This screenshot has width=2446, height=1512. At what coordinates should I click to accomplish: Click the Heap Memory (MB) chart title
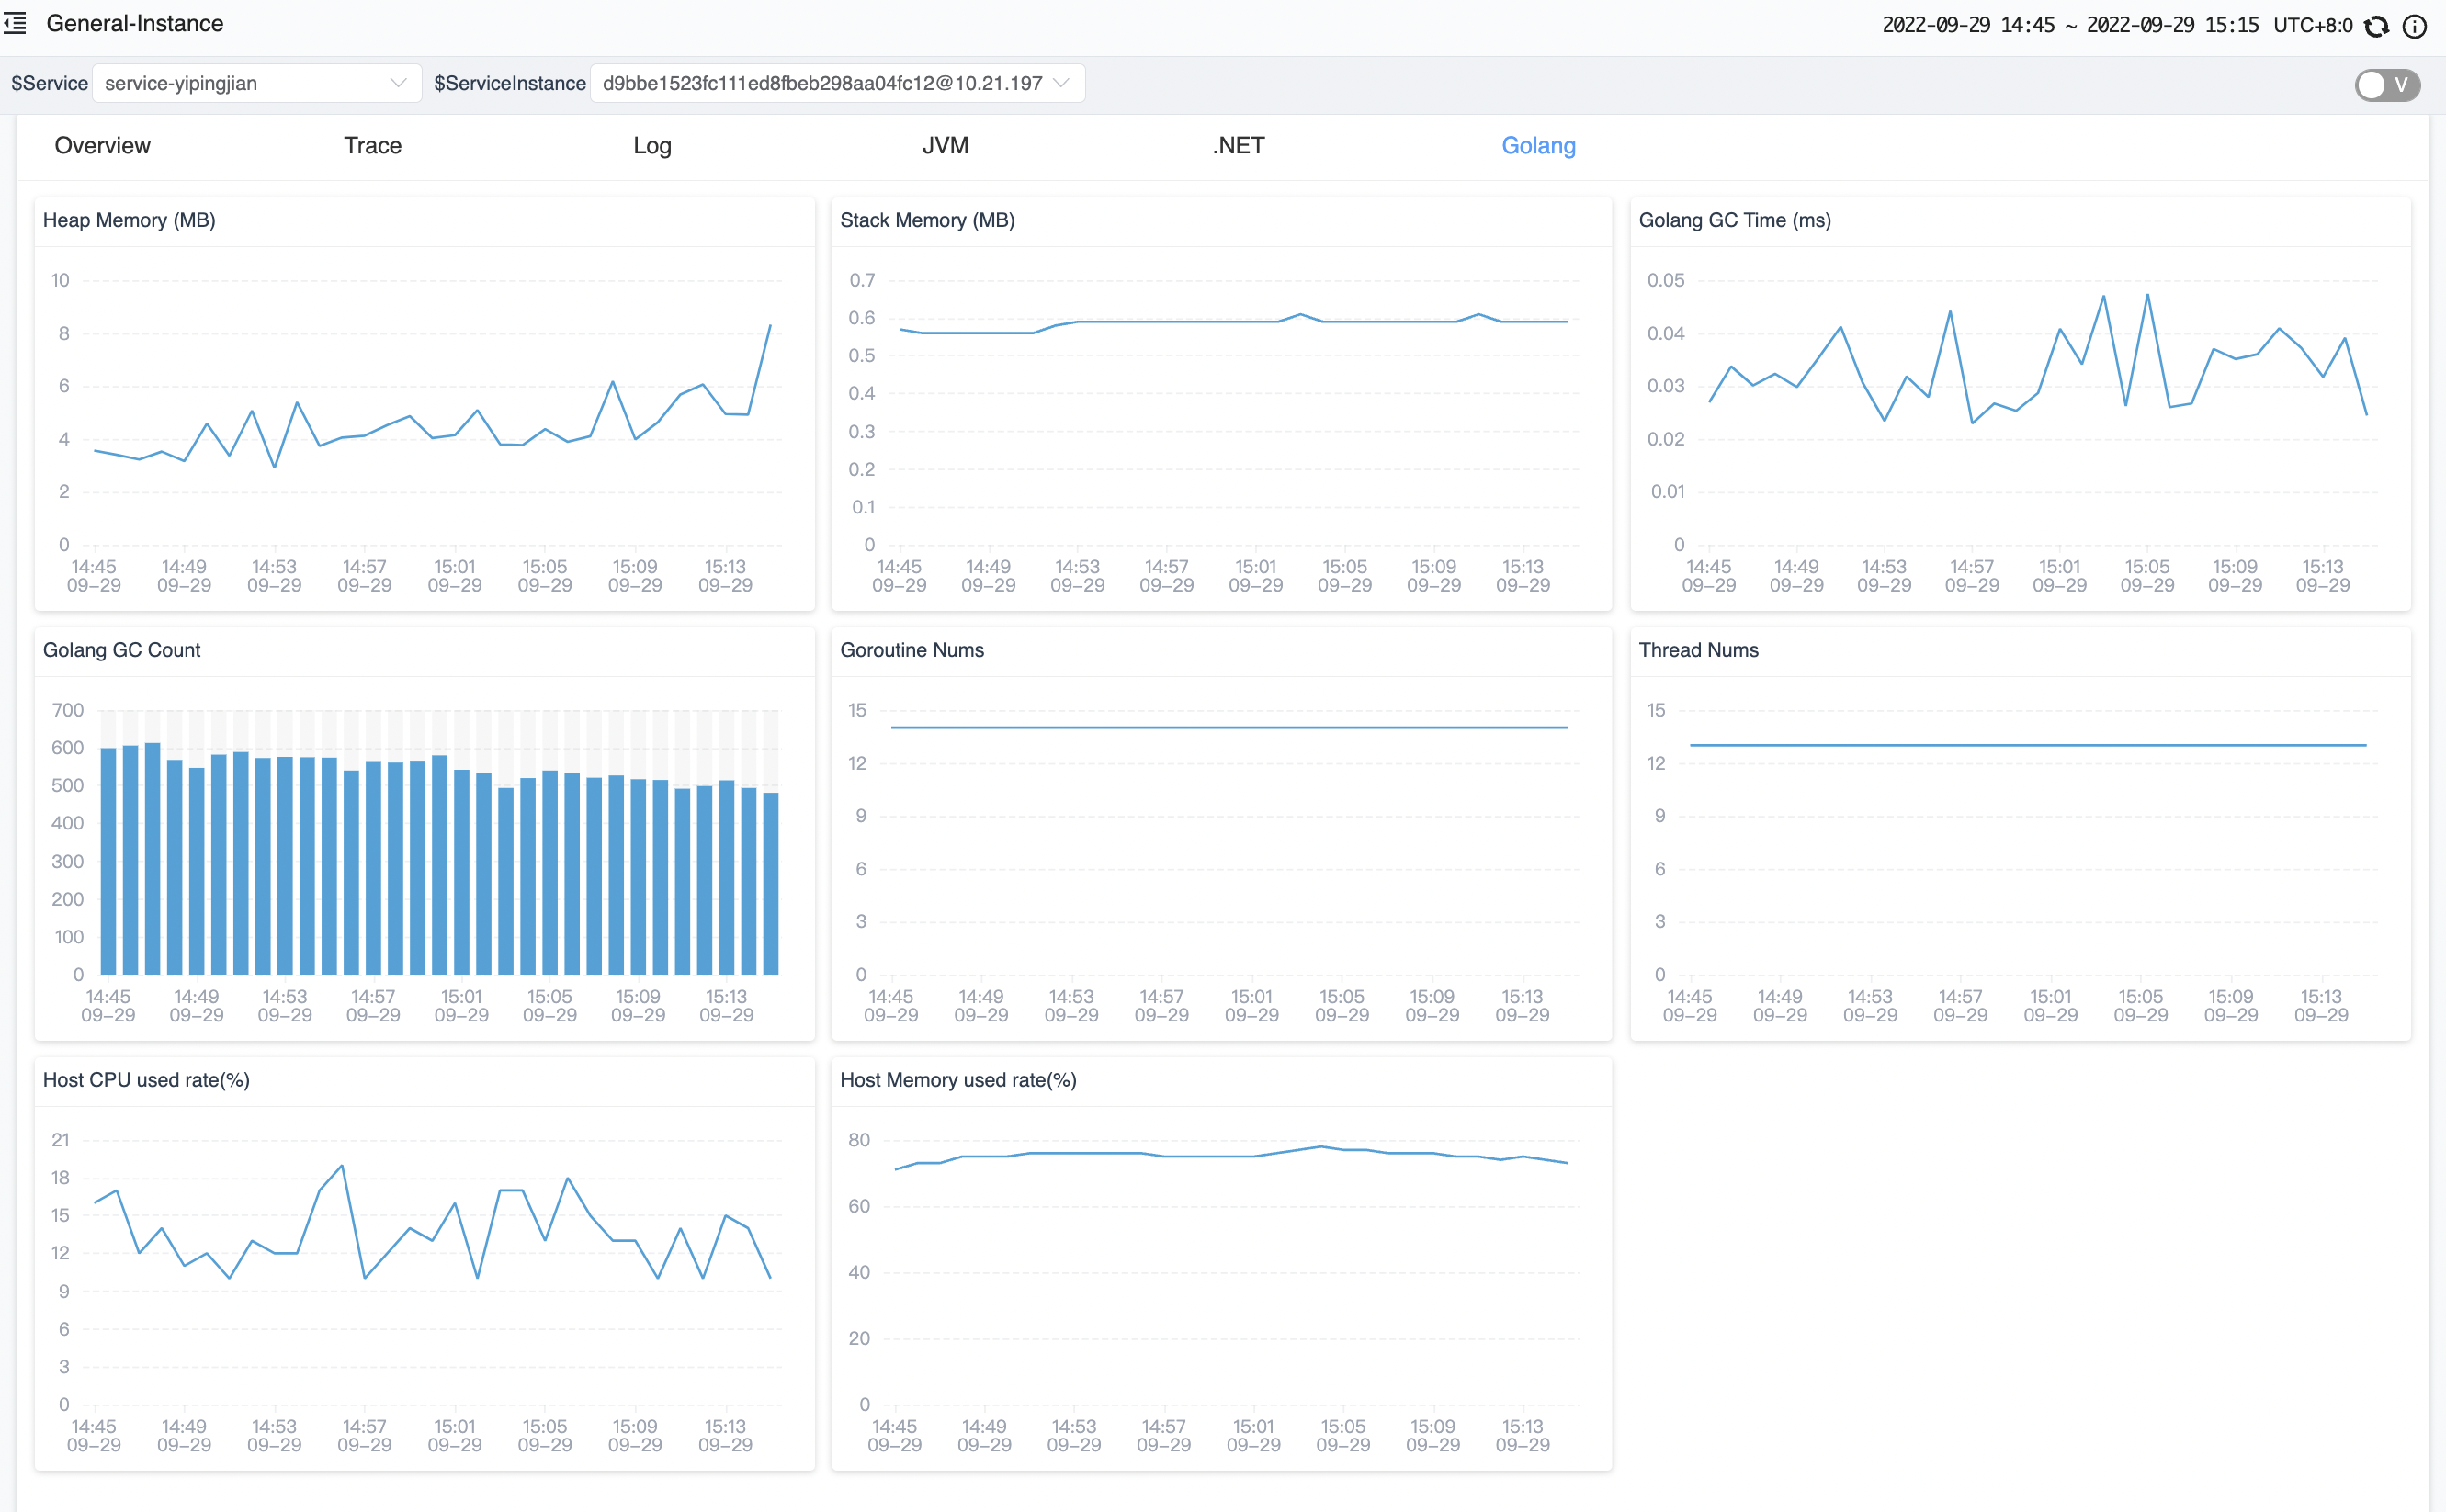click(129, 220)
